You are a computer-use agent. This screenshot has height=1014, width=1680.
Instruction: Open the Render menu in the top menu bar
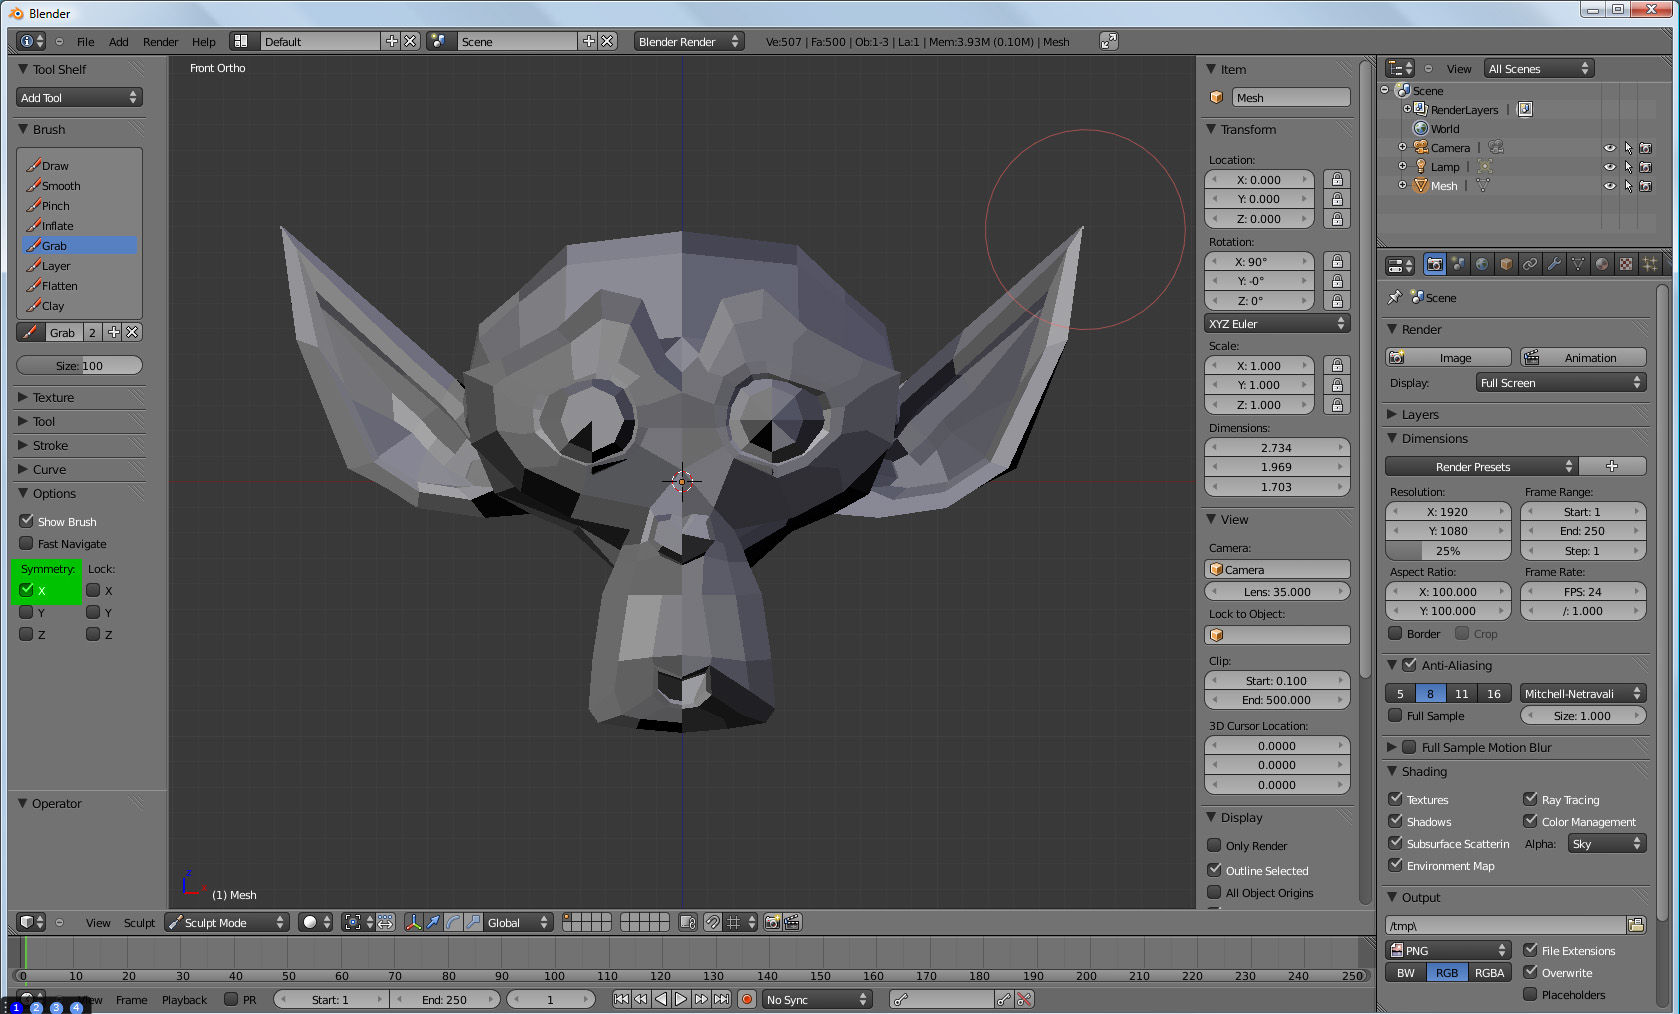coord(160,42)
